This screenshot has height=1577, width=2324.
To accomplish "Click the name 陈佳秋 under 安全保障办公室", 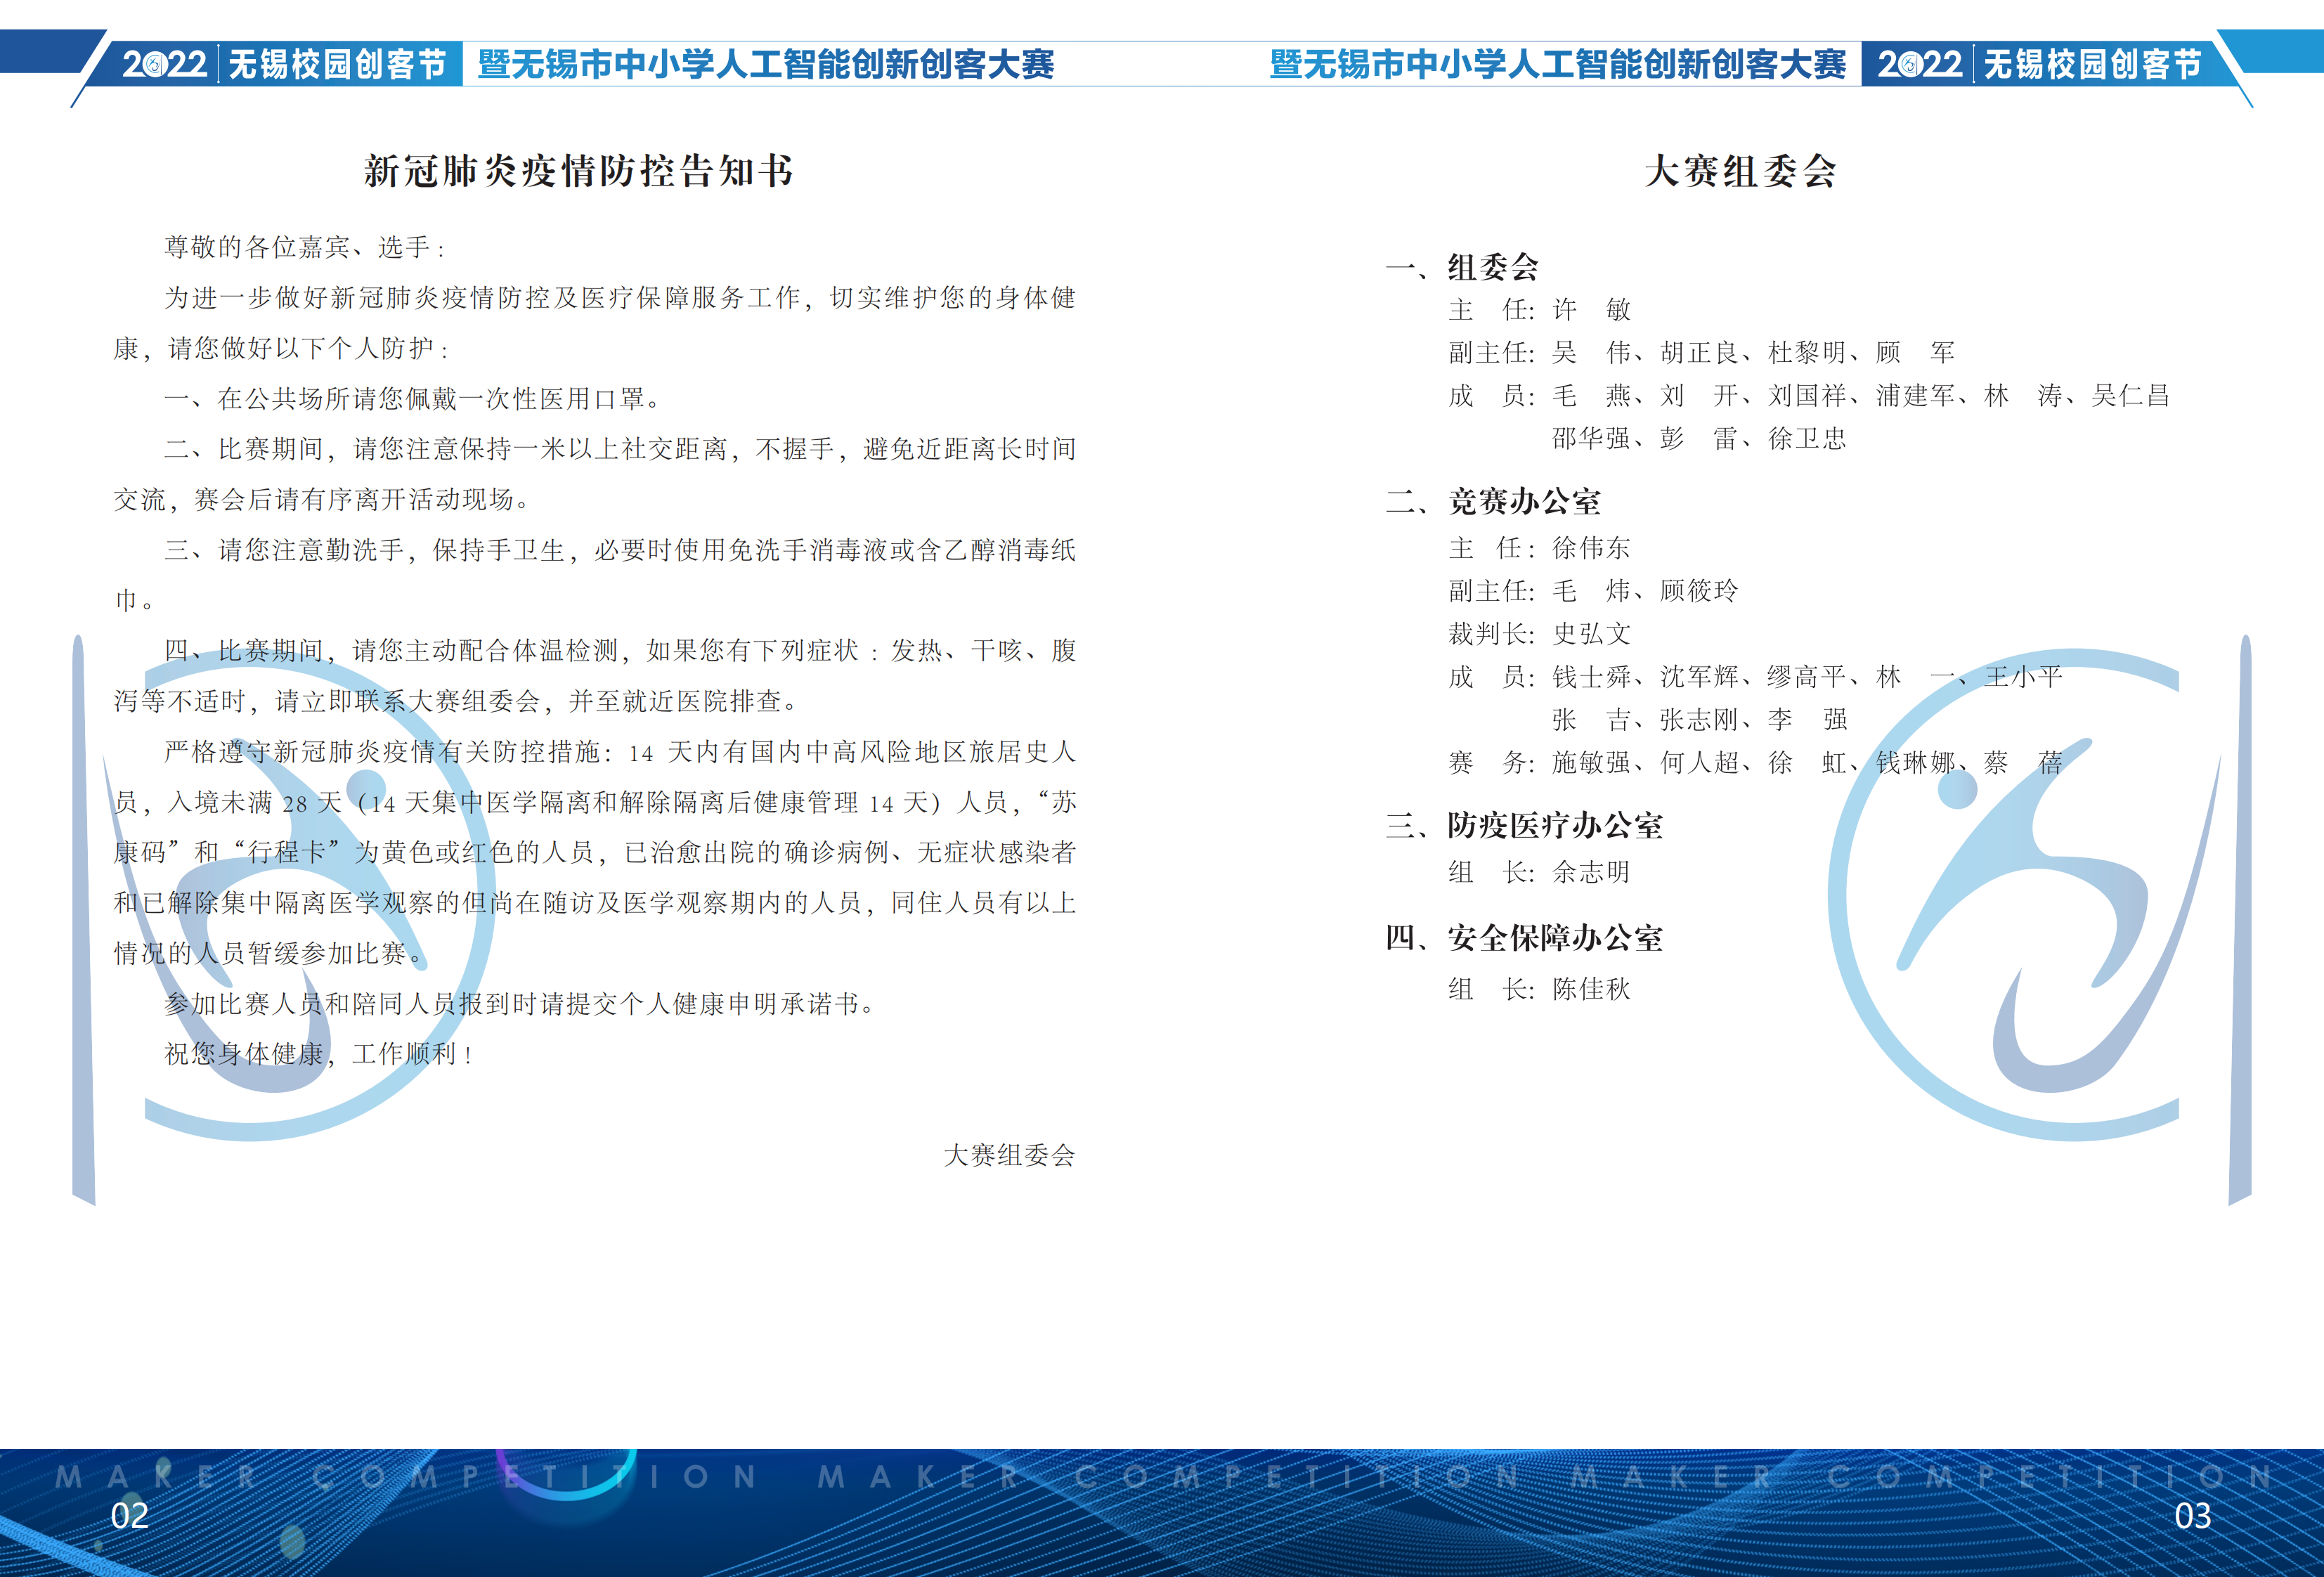I will (x=1592, y=989).
